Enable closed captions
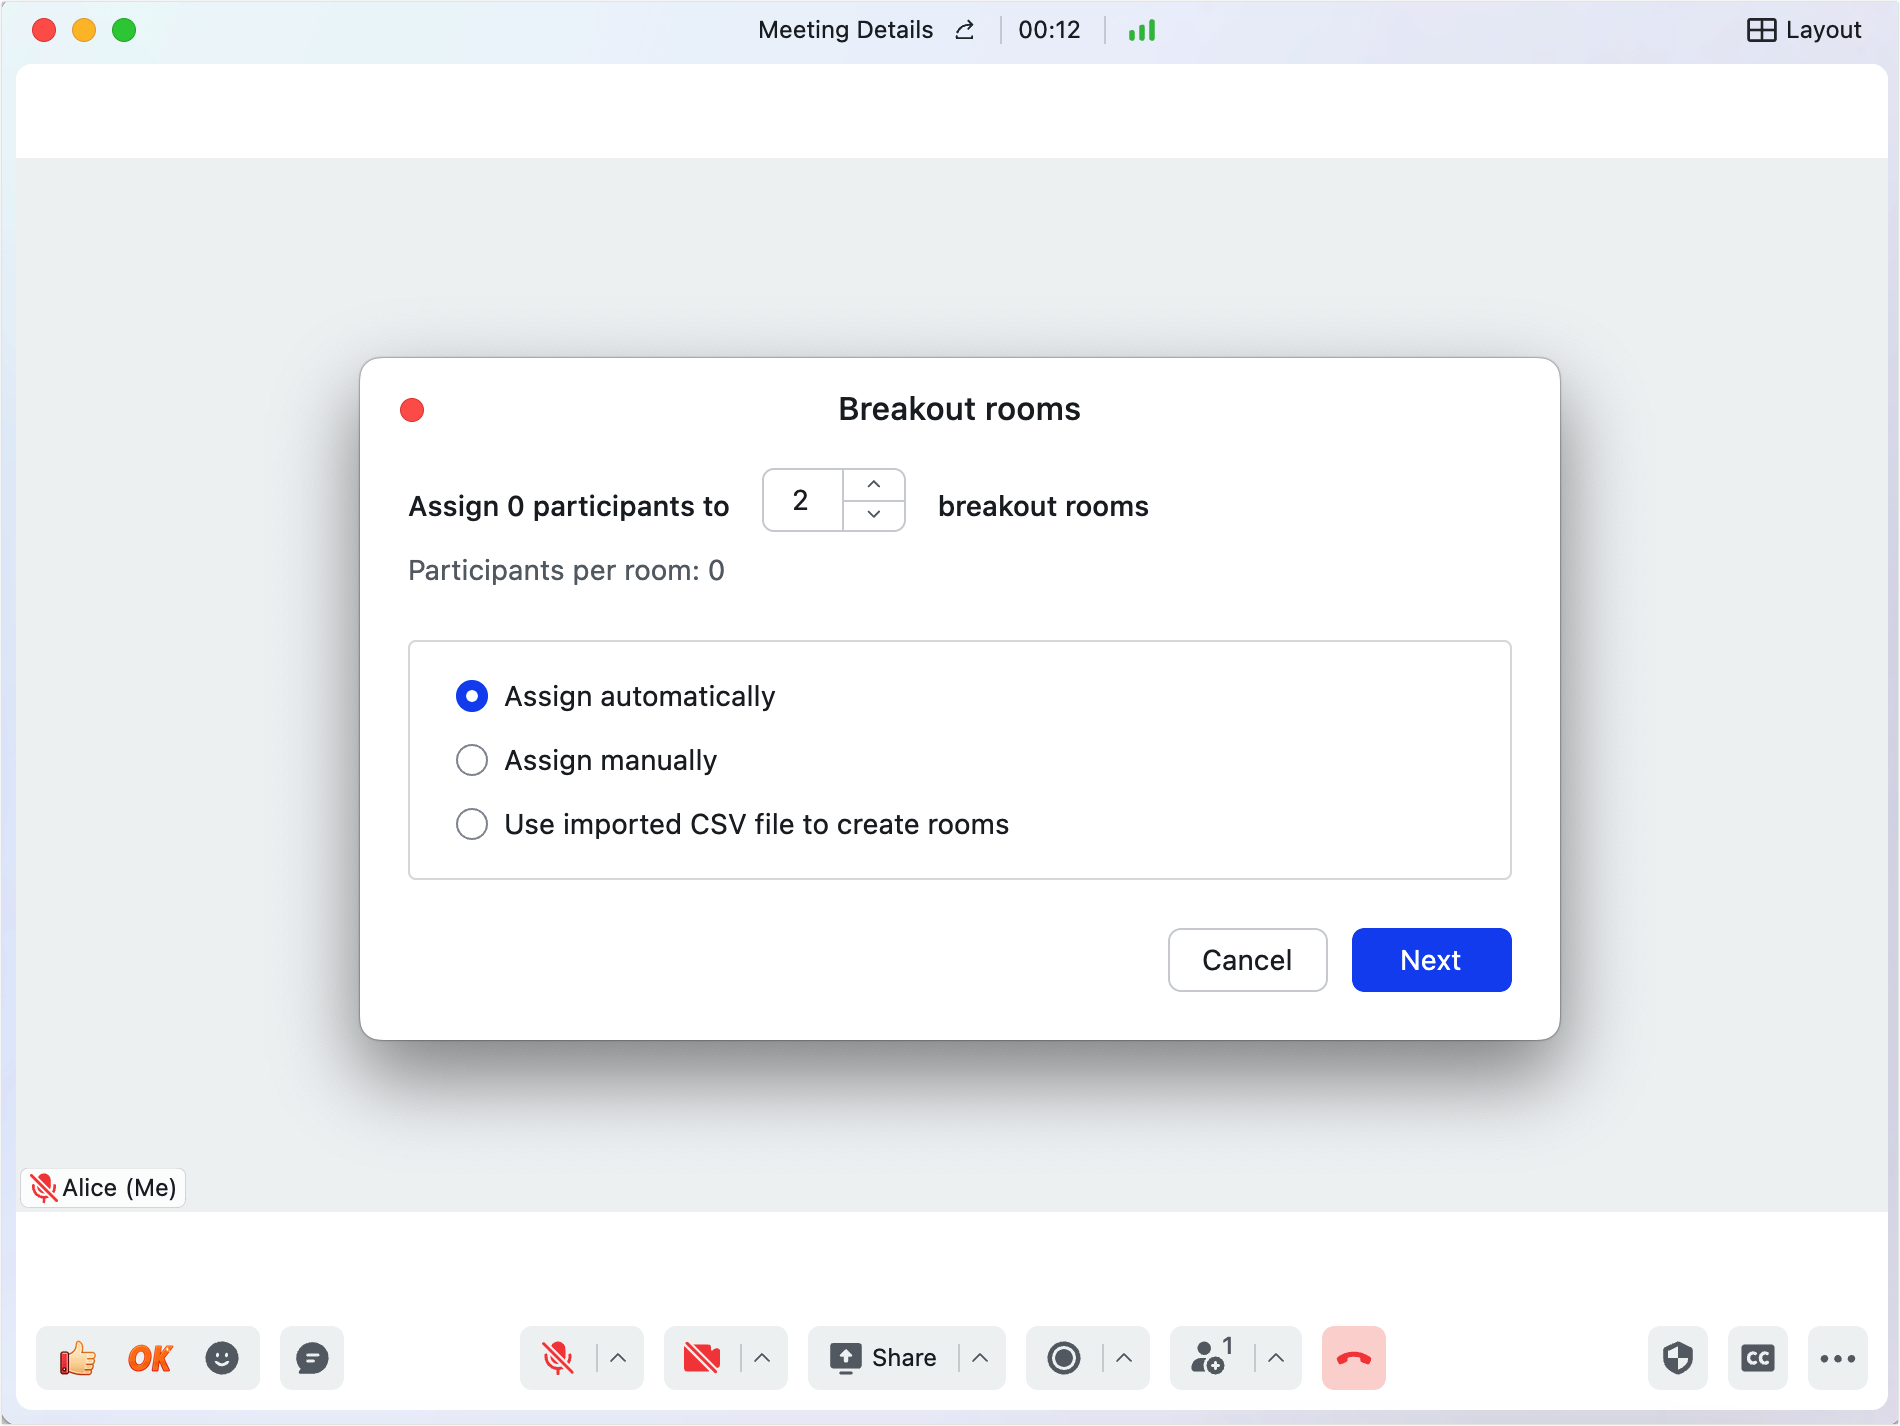The image size is (1900, 1426). (1758, 1358)
